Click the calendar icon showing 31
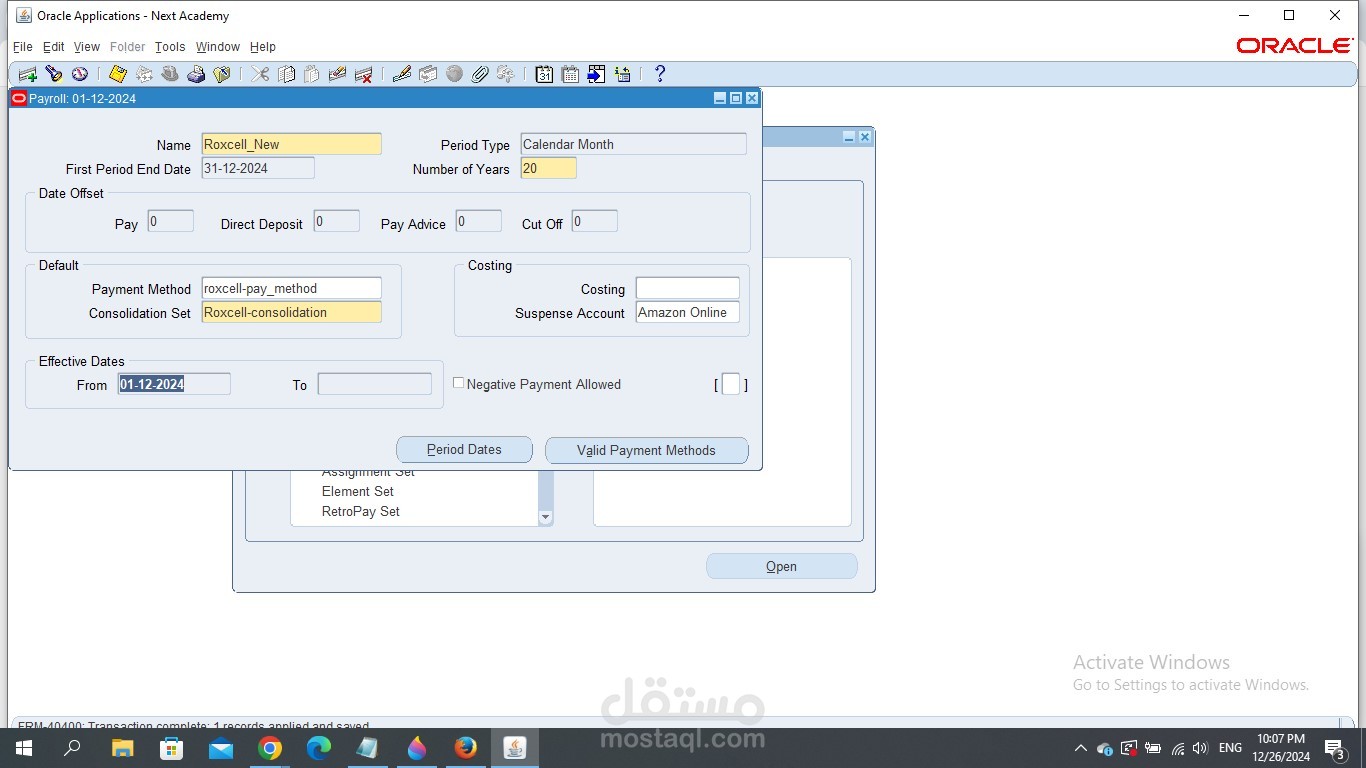 tap(544, 74)
